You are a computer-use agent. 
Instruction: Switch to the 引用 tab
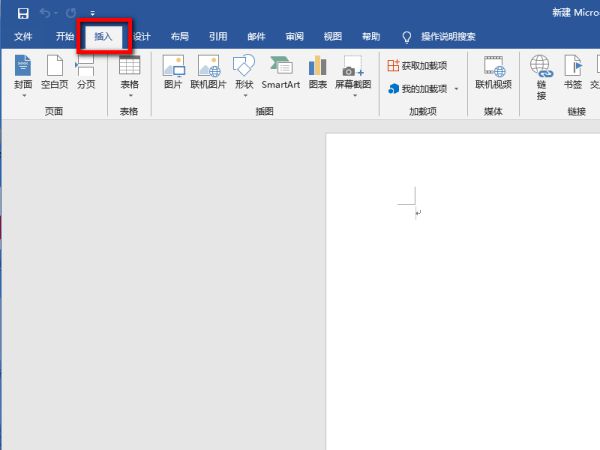click(x=218, y=37)
